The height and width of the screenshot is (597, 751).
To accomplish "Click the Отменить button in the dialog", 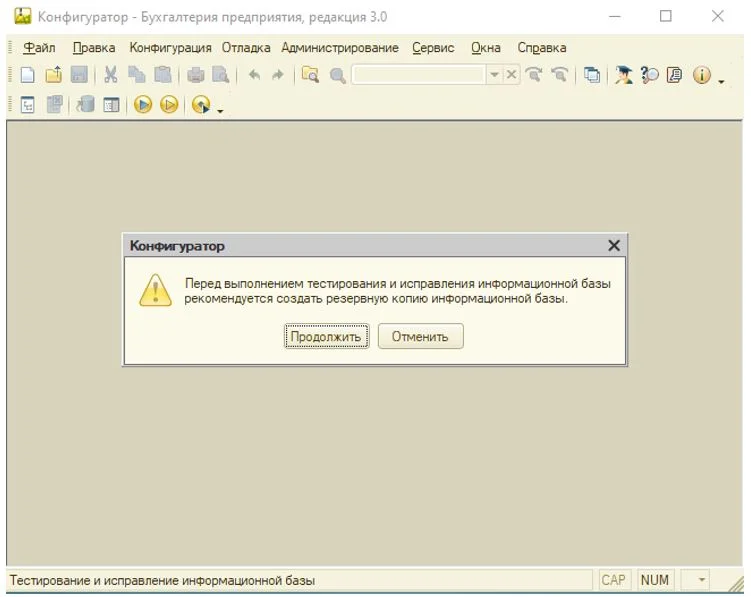I will coord(421,336).
